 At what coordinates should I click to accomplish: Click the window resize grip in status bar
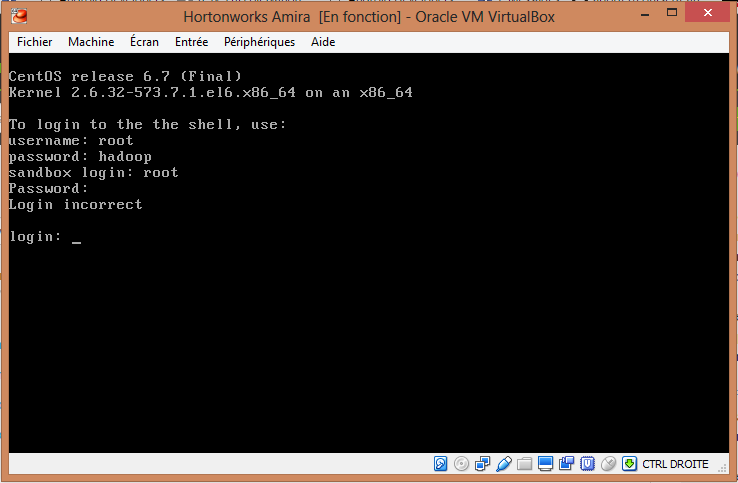[722, 467]
